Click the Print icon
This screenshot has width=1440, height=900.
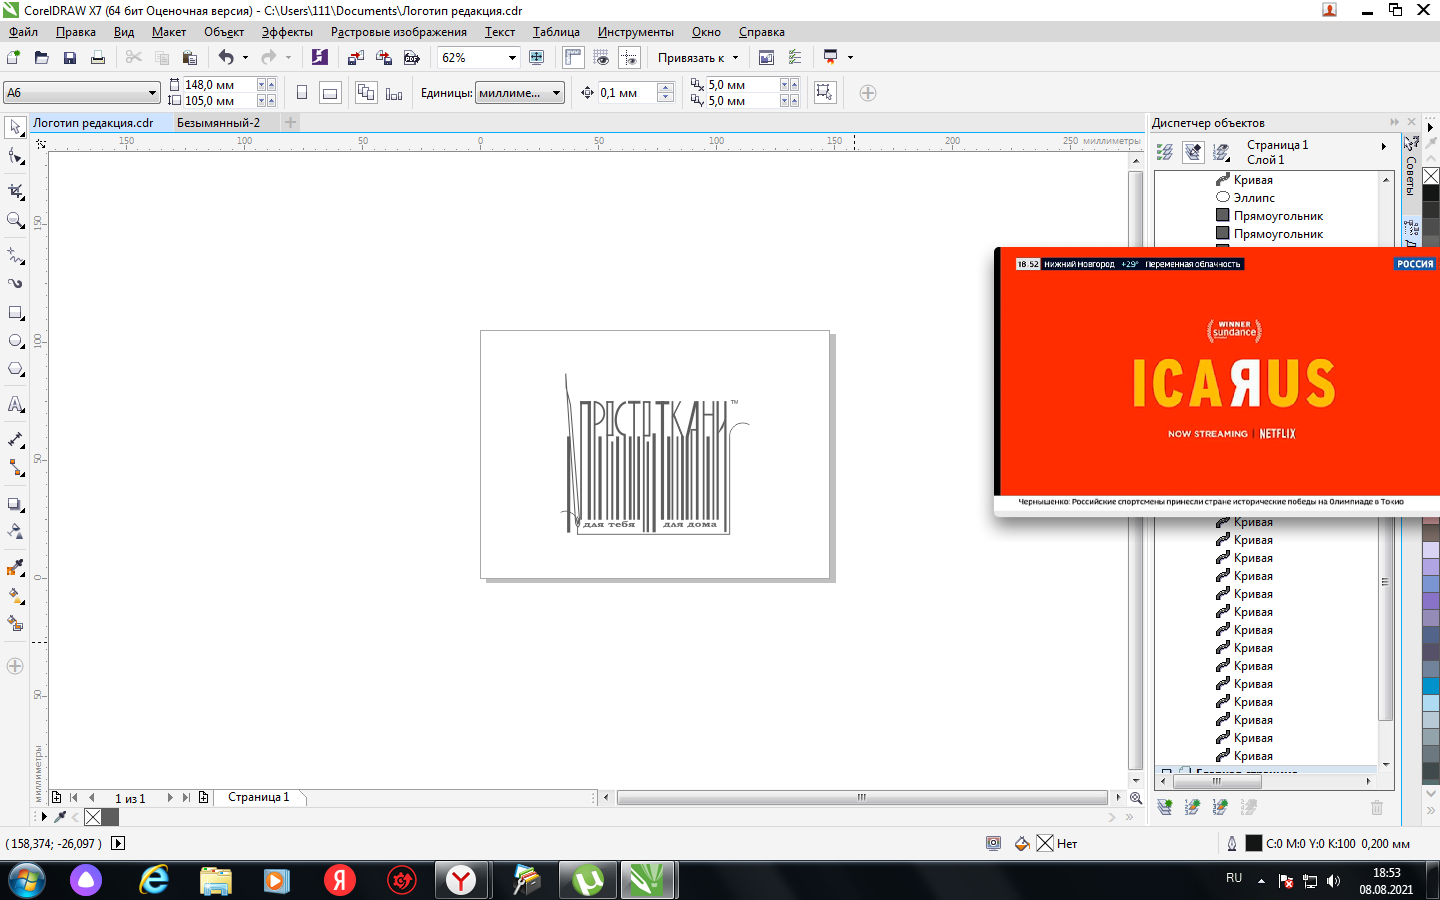point(97,57)
